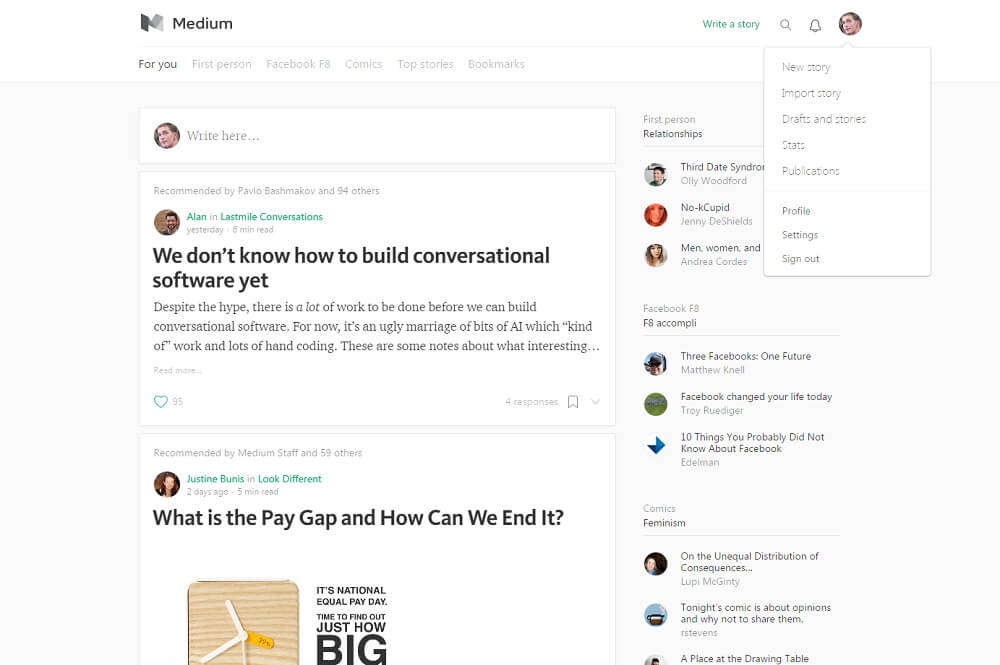The image size is (1000, 665).
Task: Open the Top stories tab
Action: [x=425, y=64]
